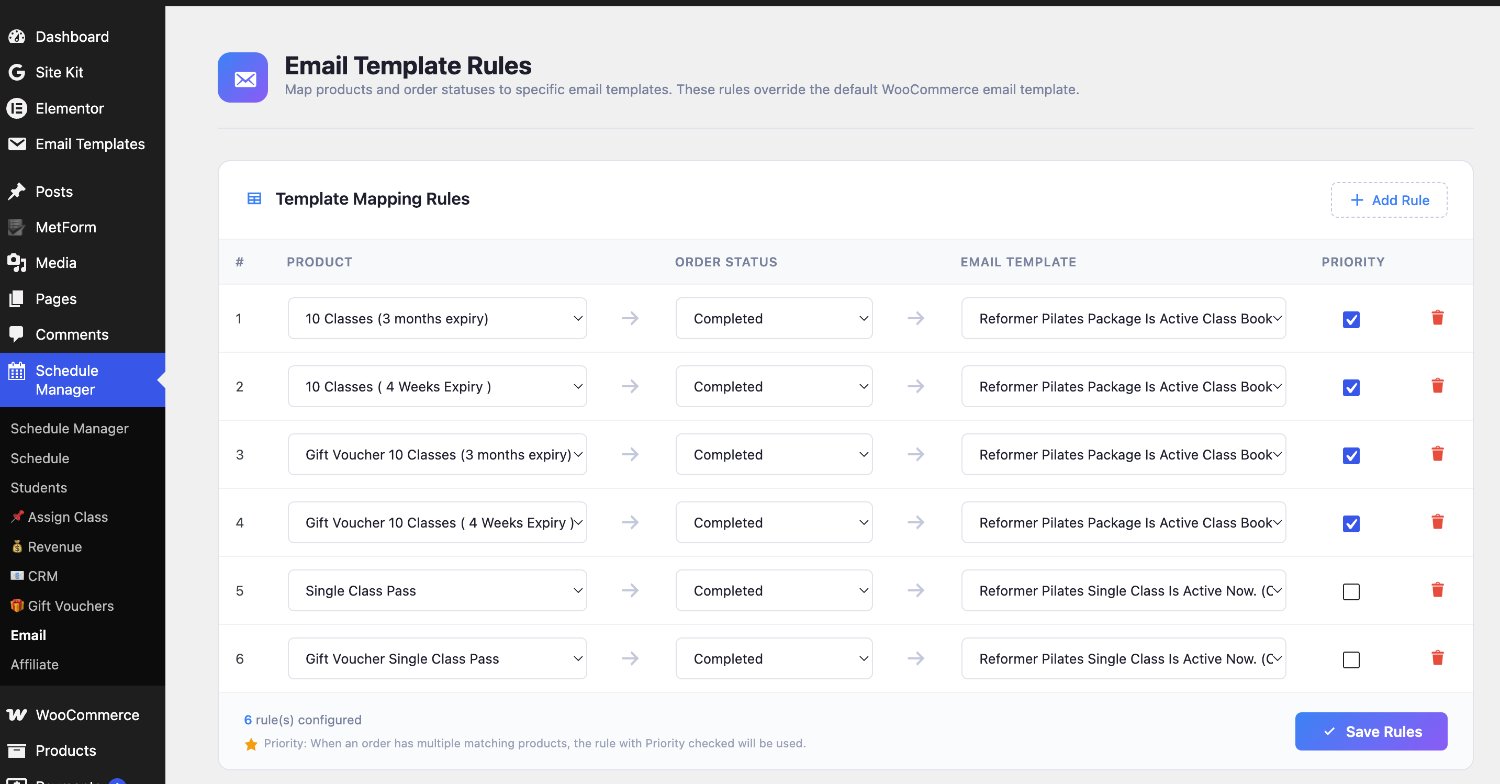1500x784 pixels.
Task: Open email template dropdown in rule 3
Action: click(1123, 454)
